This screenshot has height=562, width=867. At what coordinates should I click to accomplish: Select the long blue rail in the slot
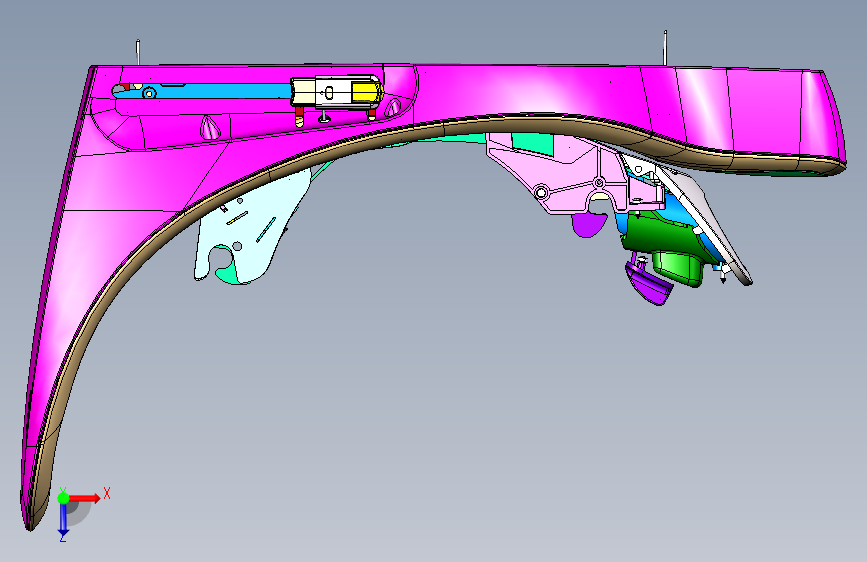216,92
